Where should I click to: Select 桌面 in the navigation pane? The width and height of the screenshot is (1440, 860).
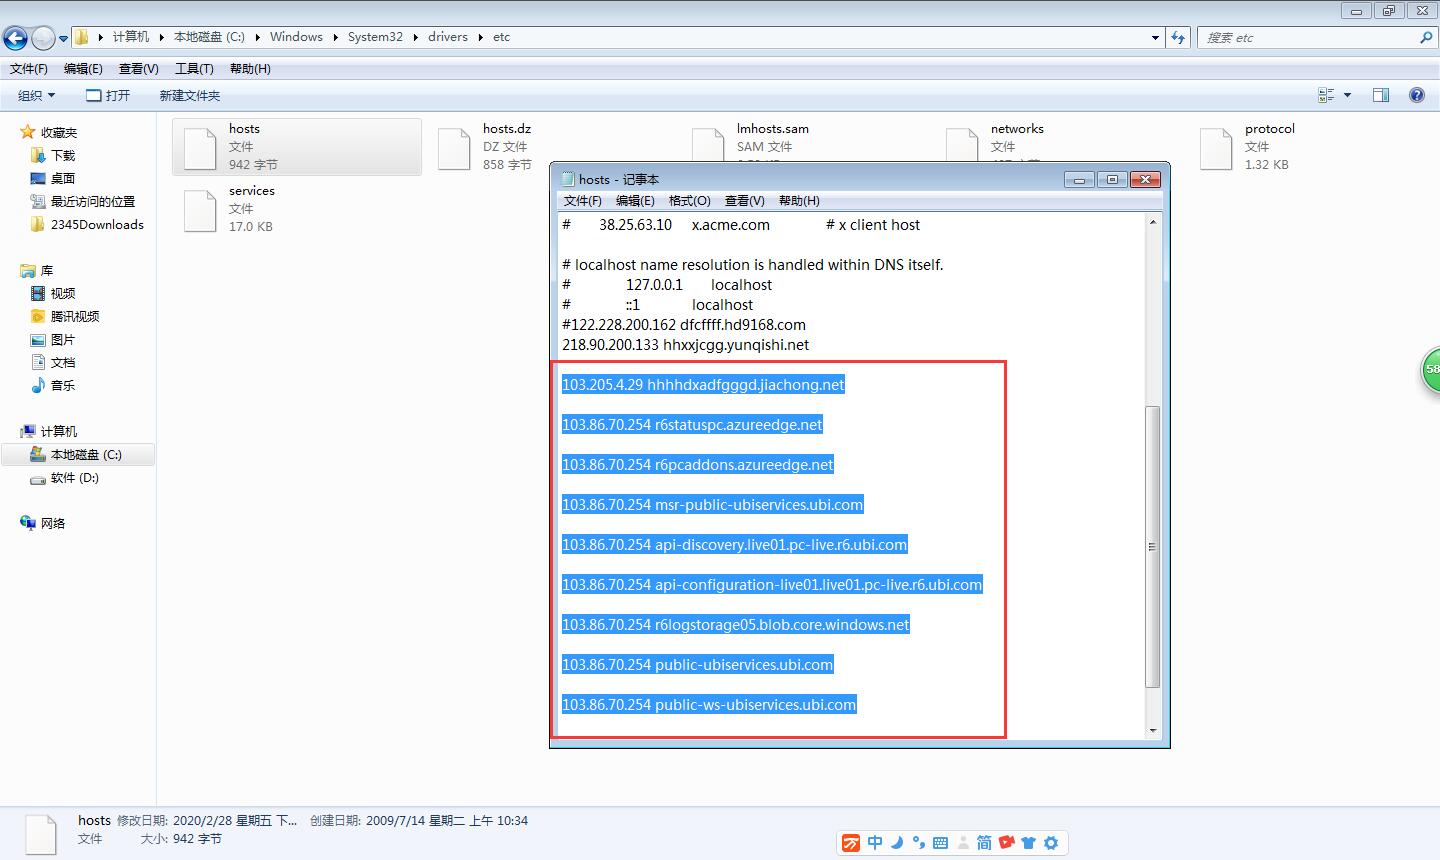coord(63,178)
